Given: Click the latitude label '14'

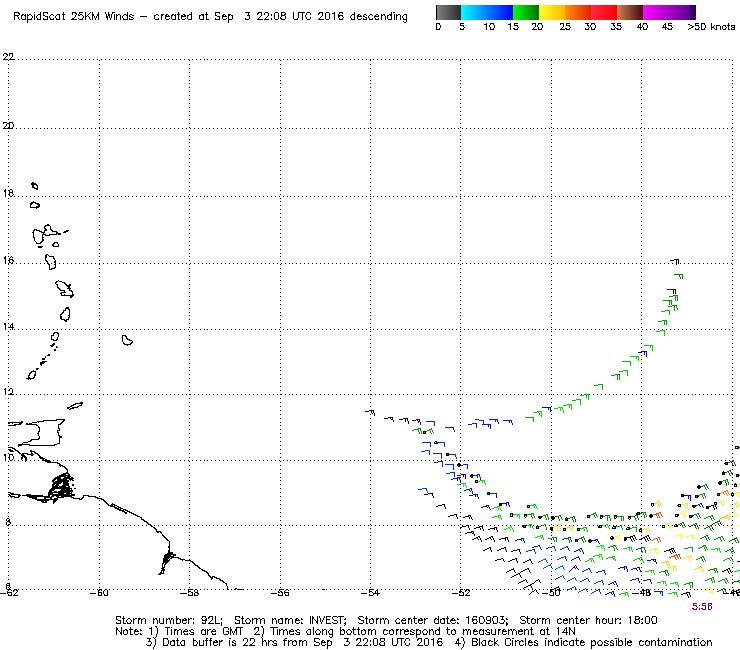Looking at the screenshot, I should (8, 327).
